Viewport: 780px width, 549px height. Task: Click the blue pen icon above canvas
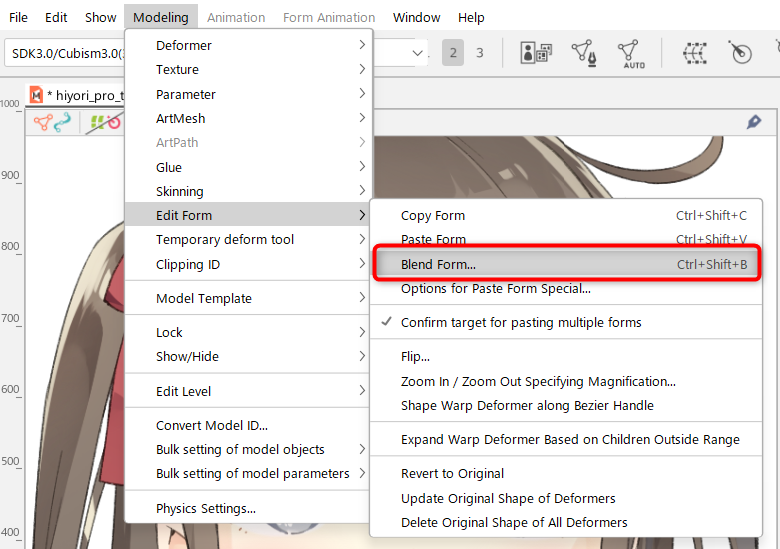click(754, 121)
